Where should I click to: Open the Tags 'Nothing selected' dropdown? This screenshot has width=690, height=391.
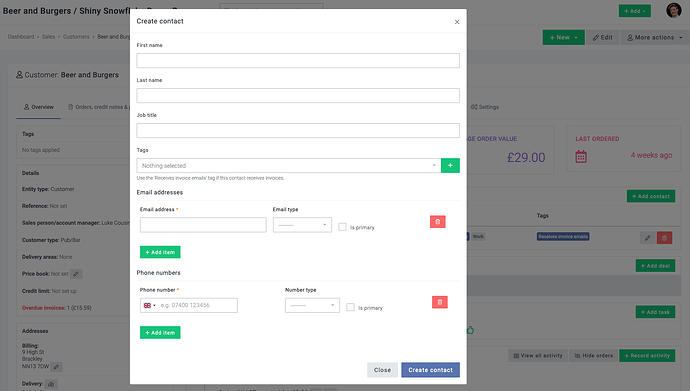289,166
